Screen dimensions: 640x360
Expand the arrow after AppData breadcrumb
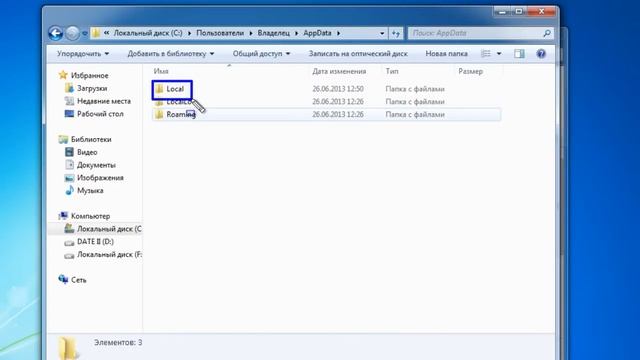point(338,33)
